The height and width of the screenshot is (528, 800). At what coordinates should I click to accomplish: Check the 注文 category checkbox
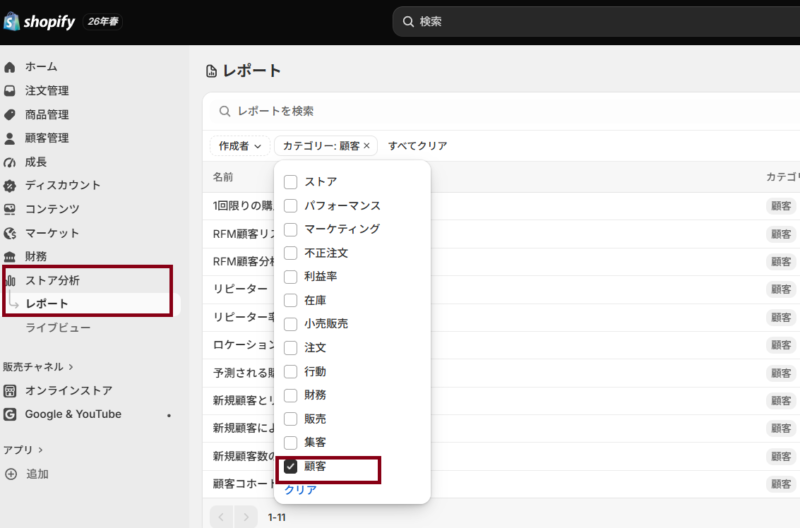pos(290,348)
